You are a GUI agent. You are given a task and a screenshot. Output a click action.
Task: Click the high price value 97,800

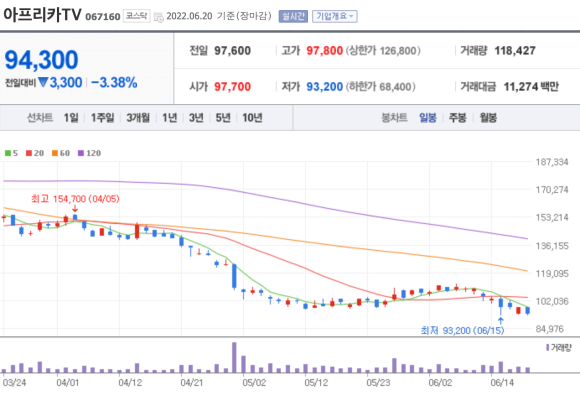coord(324,51)
